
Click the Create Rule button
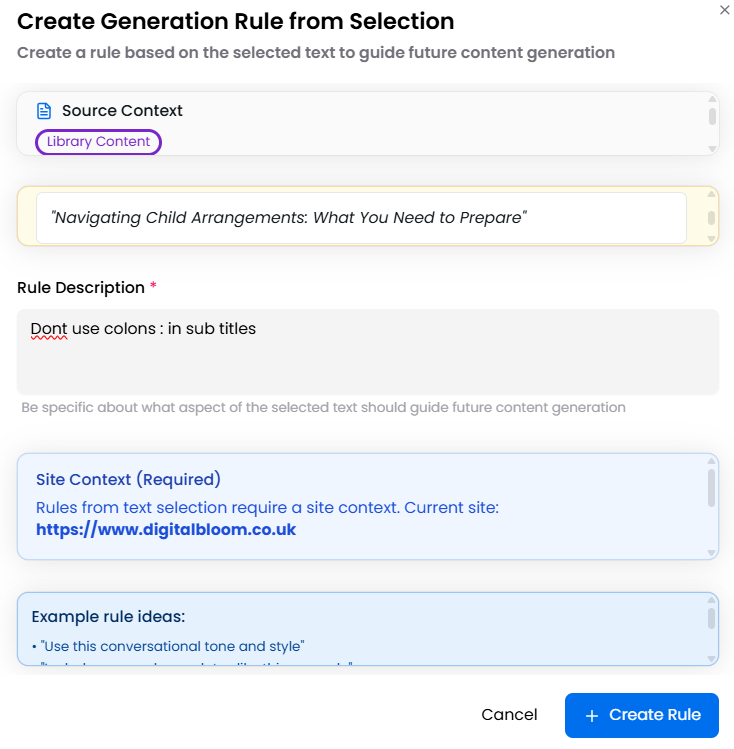642,715
